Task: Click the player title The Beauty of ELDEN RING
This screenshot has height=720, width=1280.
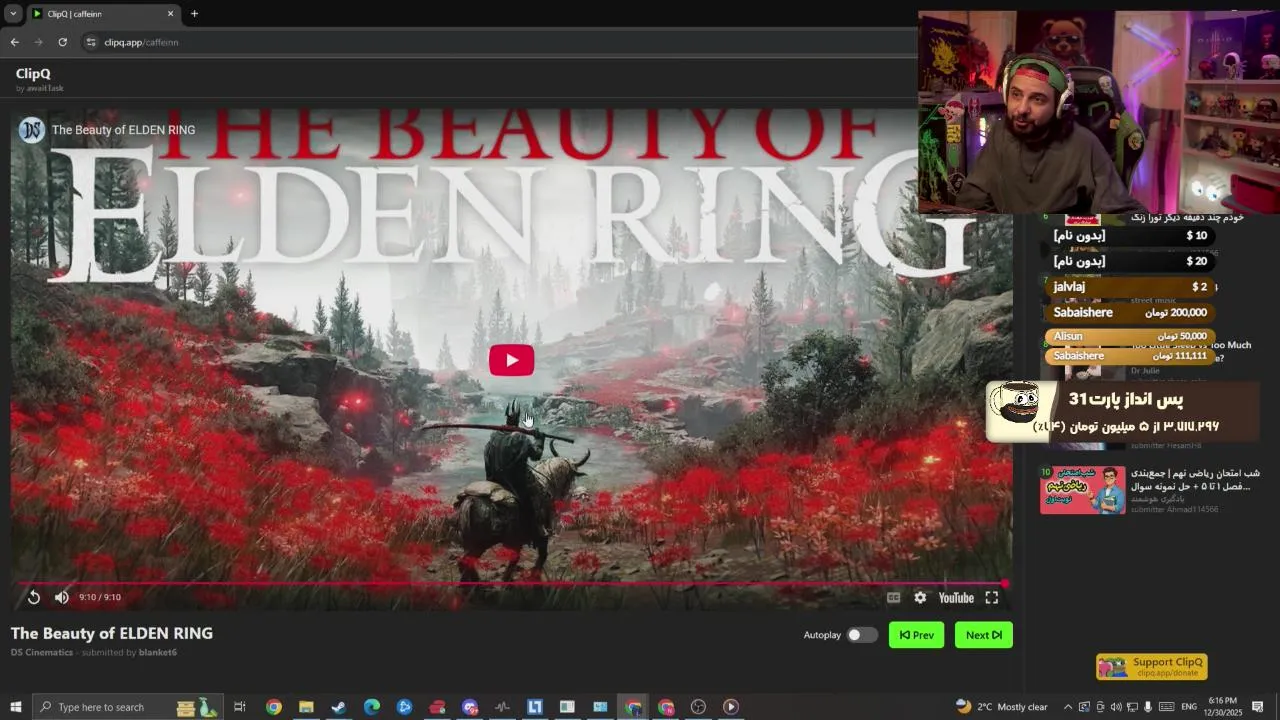Action: [123, 130]
